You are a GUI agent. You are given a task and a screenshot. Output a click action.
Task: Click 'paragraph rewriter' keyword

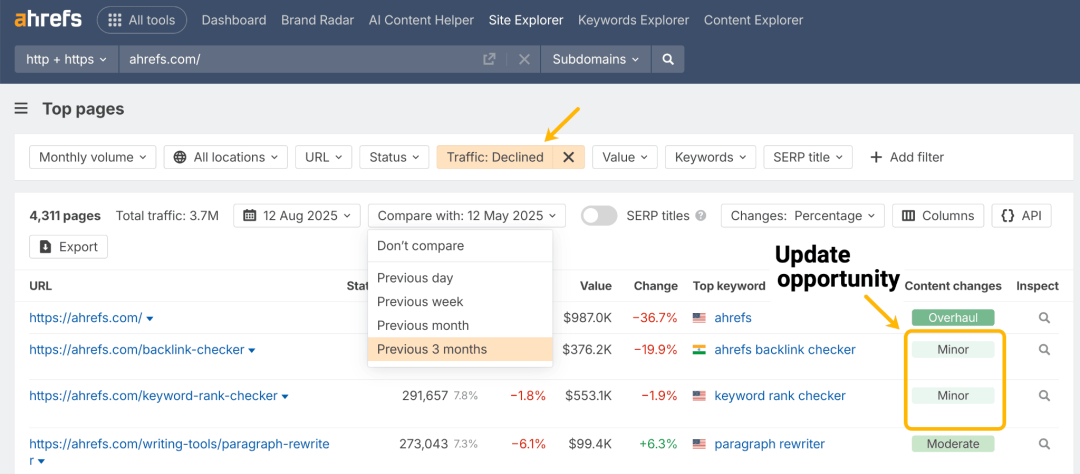(769, 444)
